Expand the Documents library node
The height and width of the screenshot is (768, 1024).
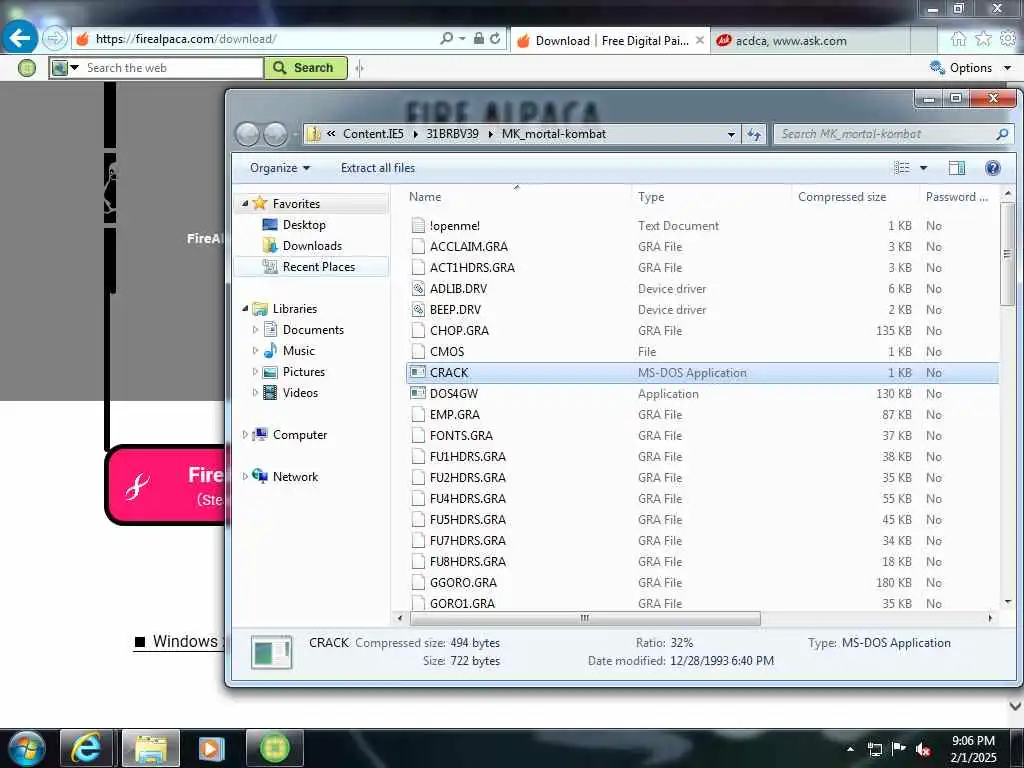click(255, 330)
